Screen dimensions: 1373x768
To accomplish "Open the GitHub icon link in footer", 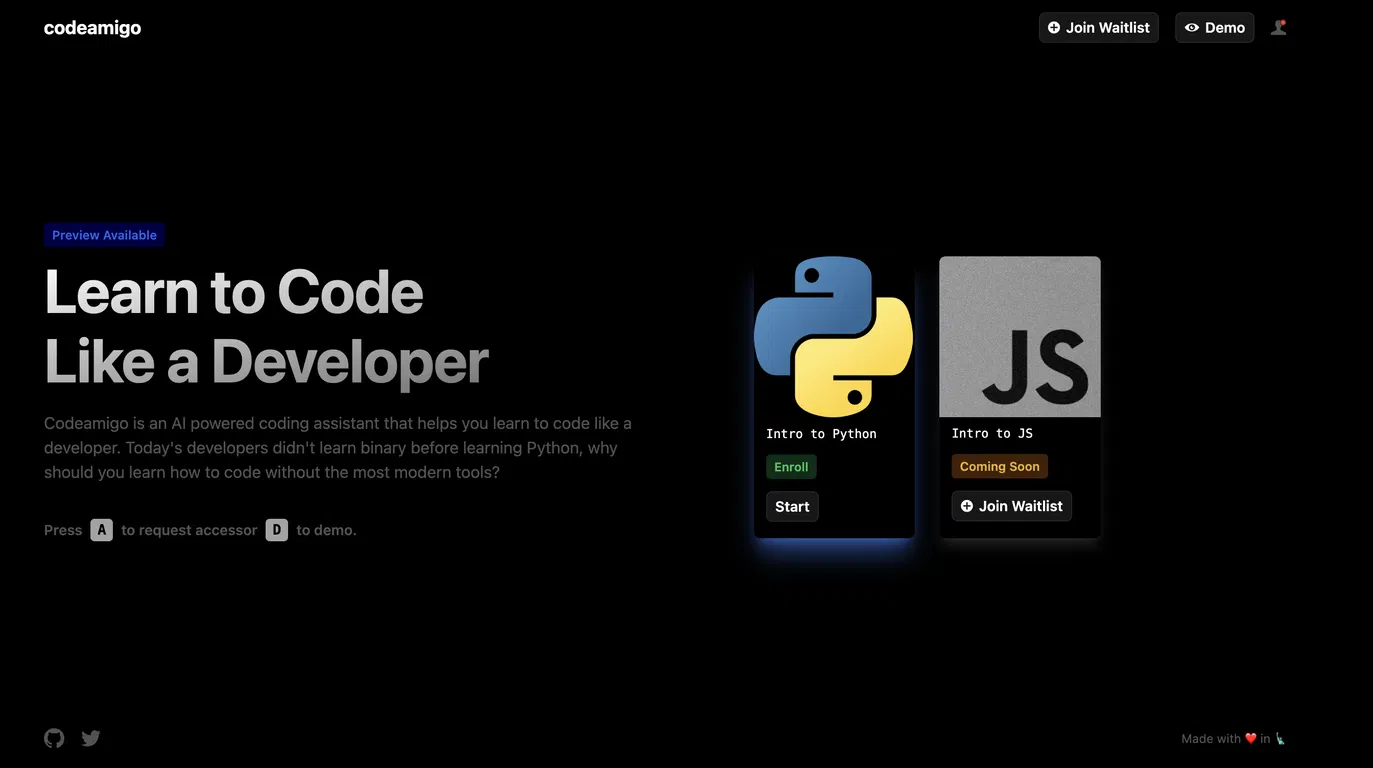I will pos(54,738).
